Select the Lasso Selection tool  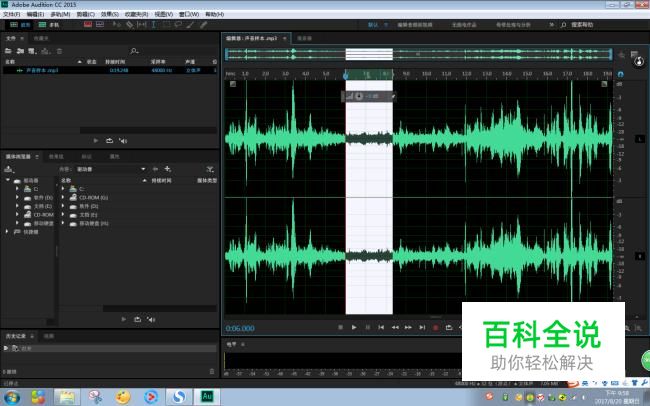tap(178, 24)
